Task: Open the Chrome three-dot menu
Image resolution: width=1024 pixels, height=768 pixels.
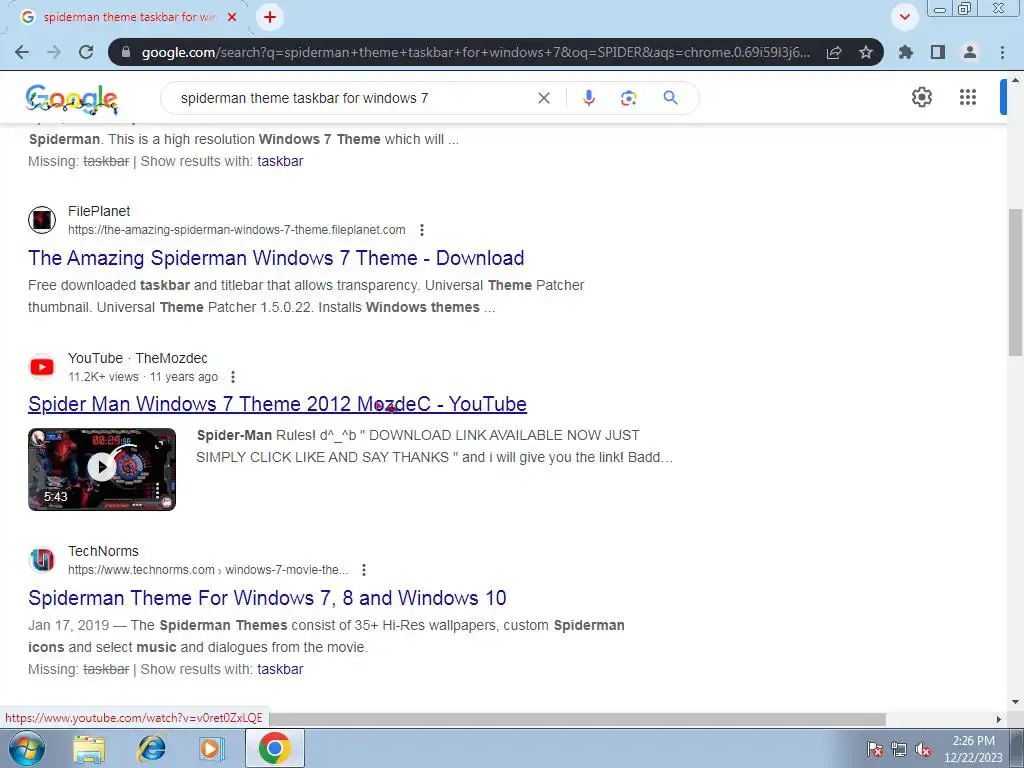Action: point(1002,52)
